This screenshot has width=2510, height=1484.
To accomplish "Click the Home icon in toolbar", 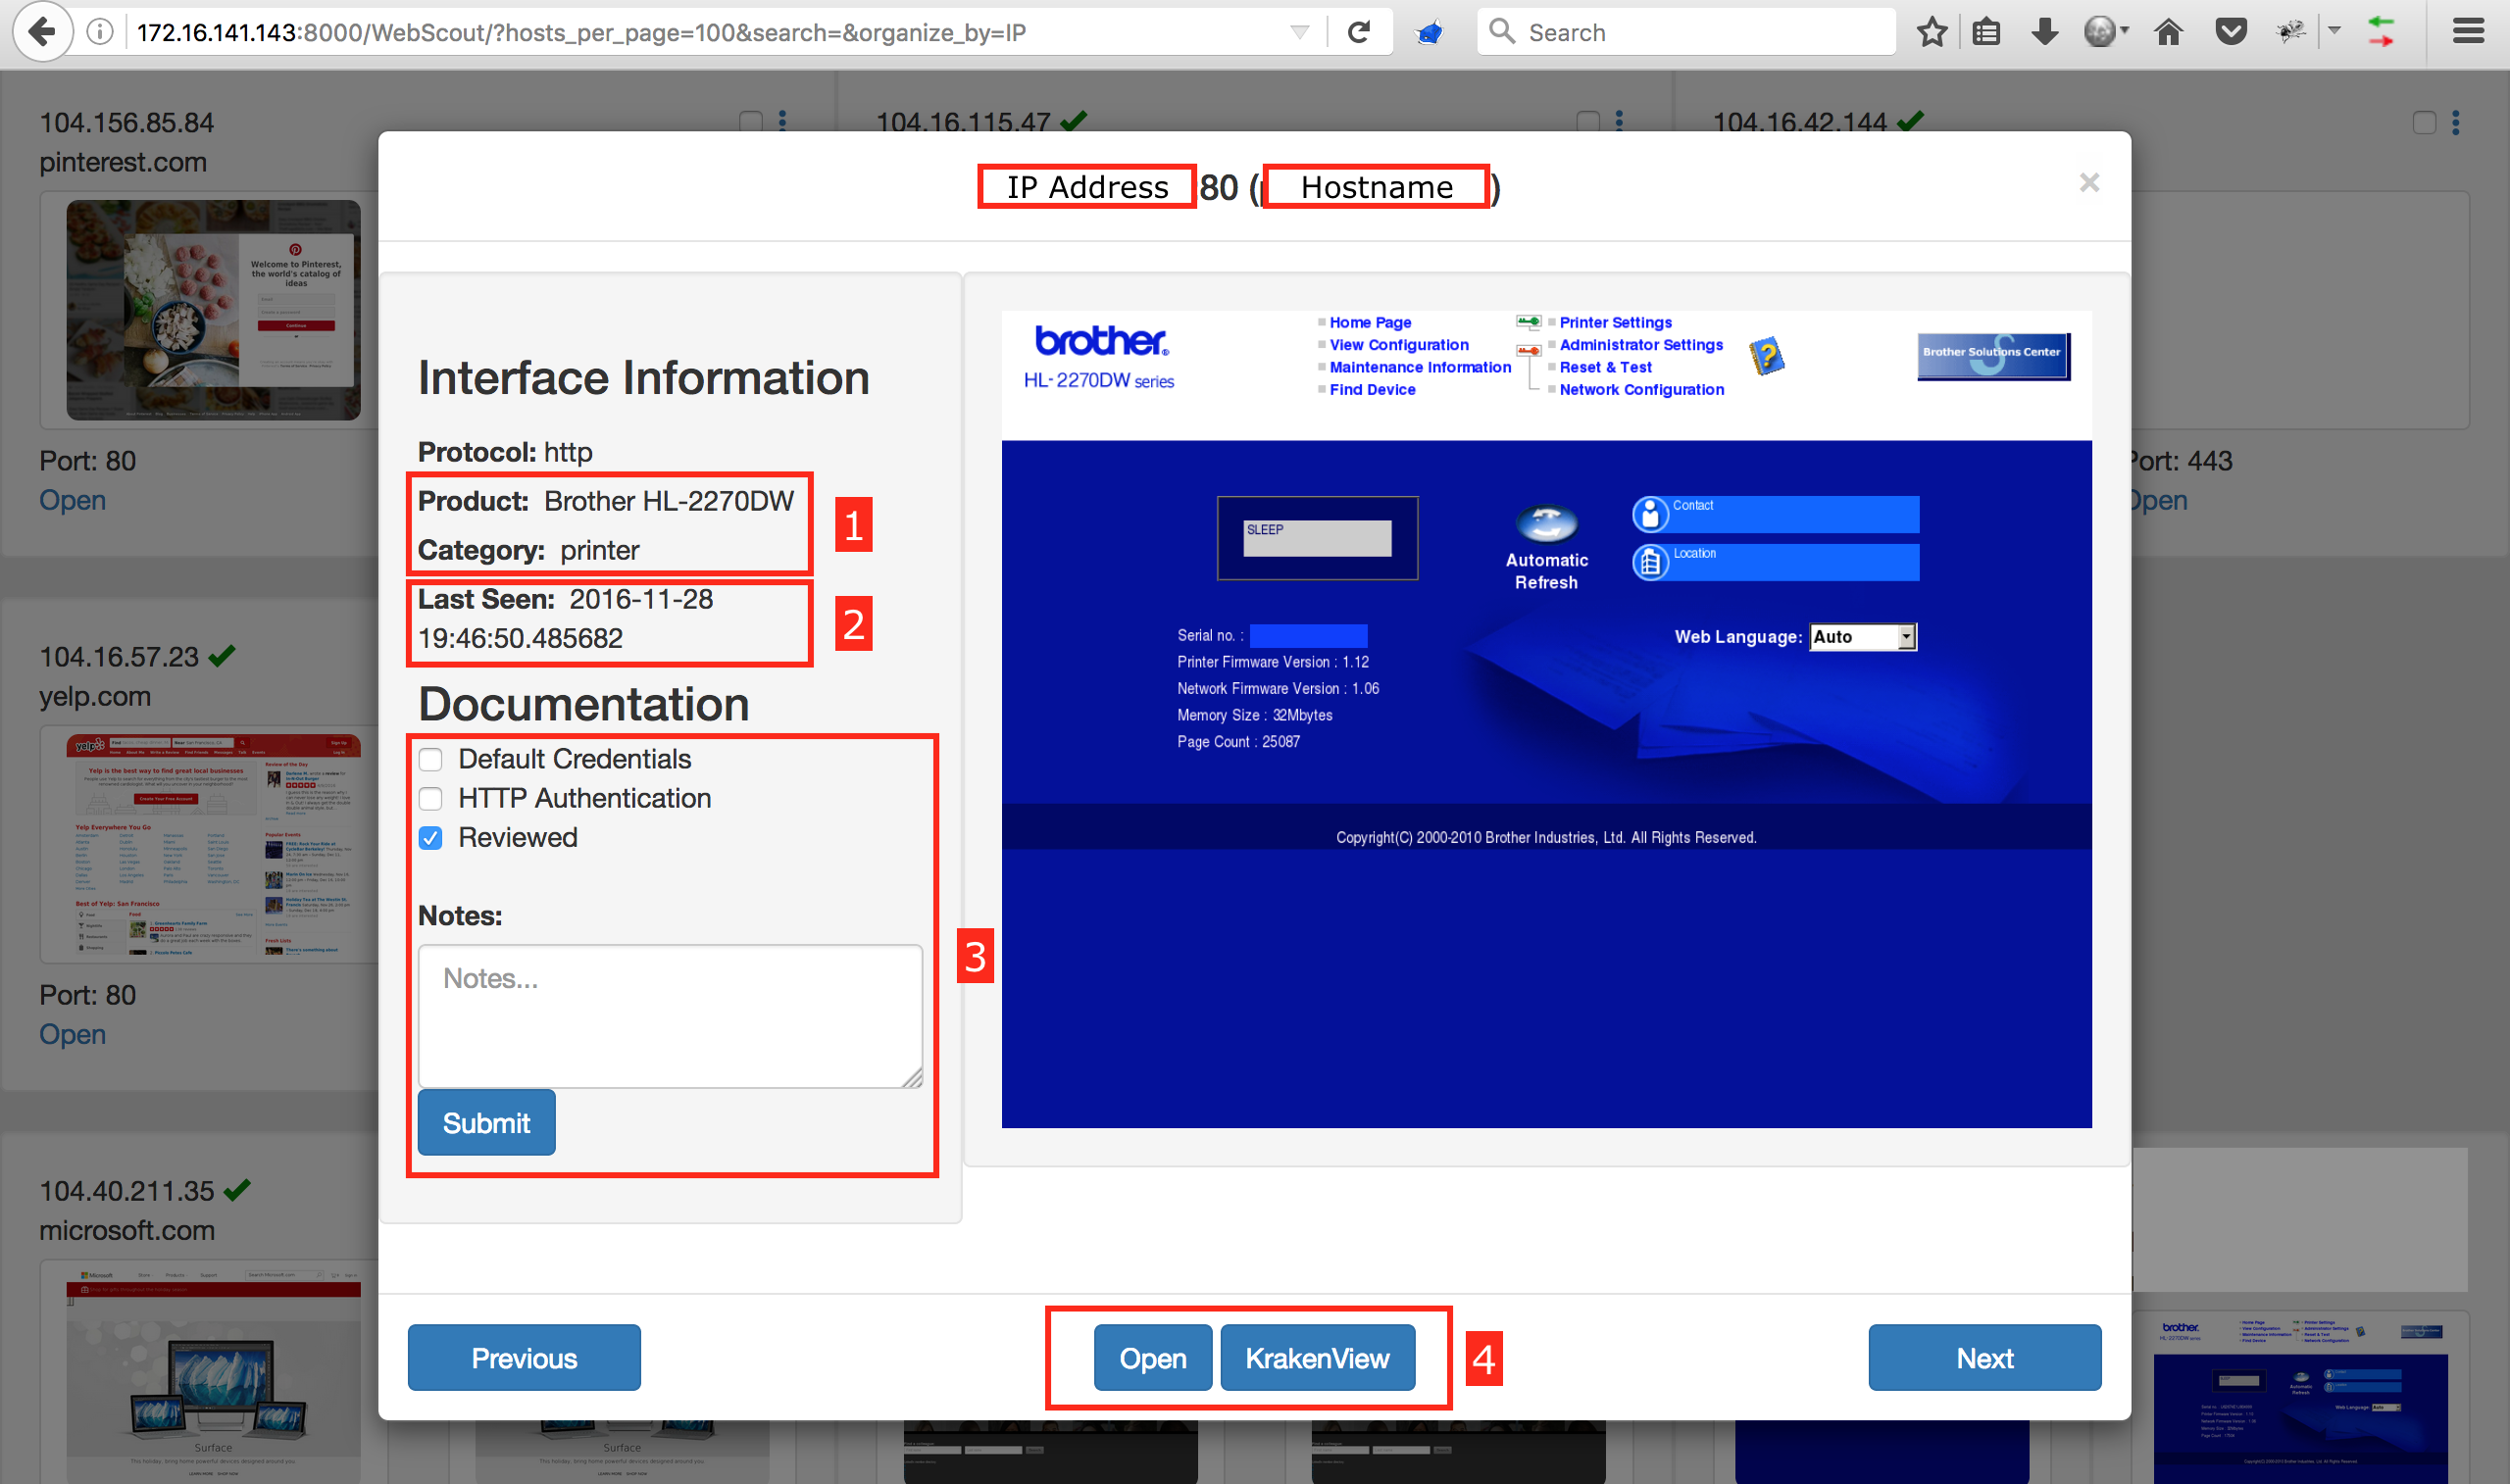I will [x=2168, y=32].
